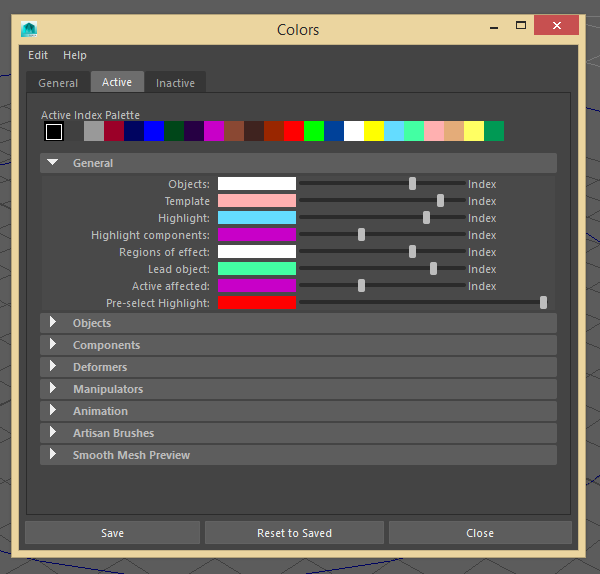Switch to the General tab
Viewport: 600px width, 574px height.
[58, 83]
